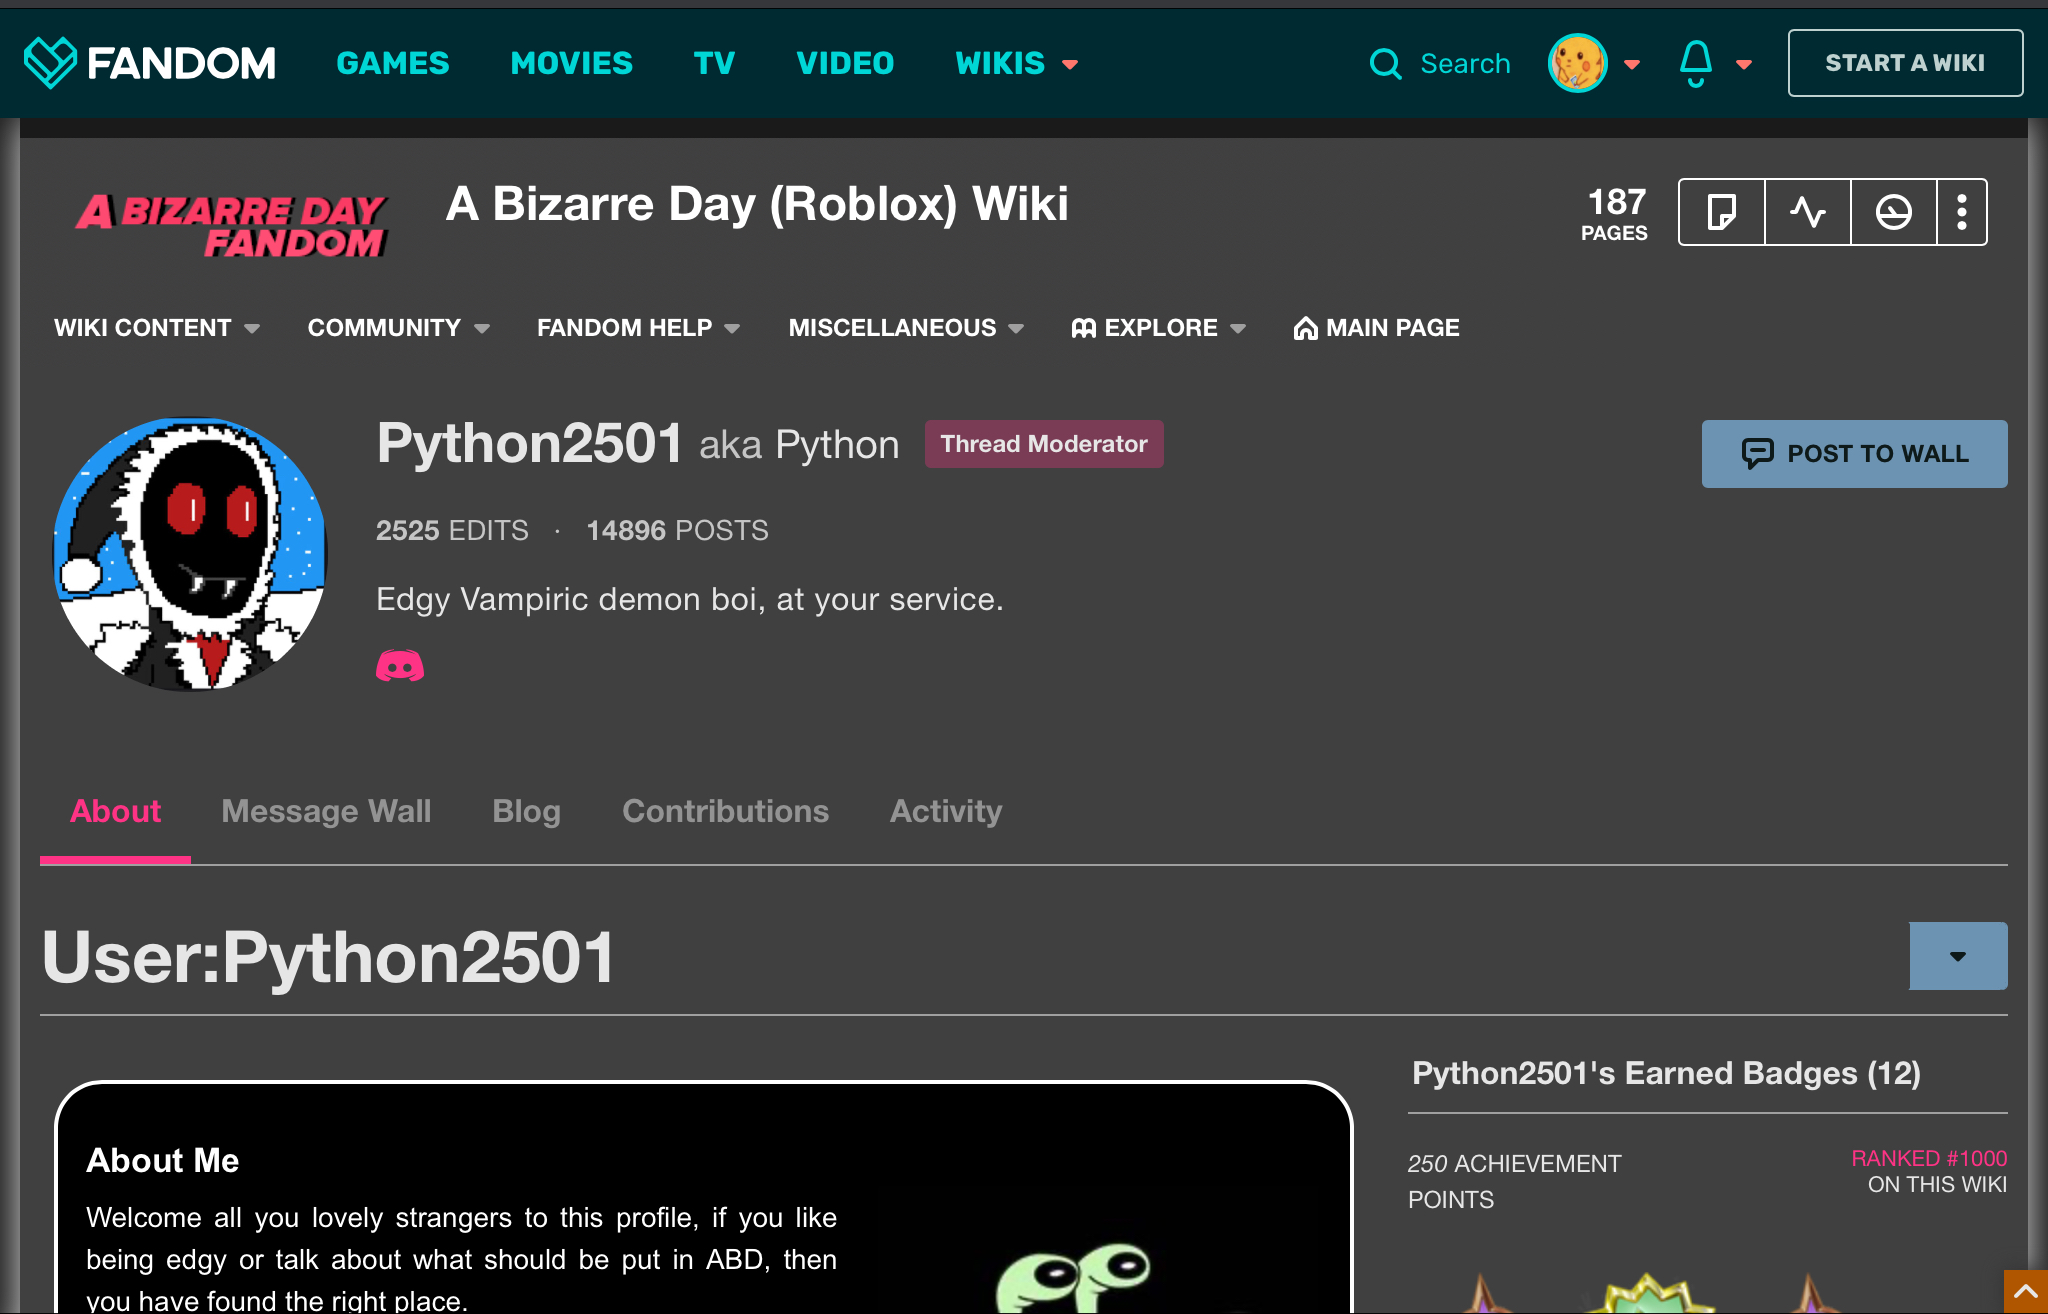Click the A Bizarre Day Fandom wiki logo
Screen dimensions: 2048x1314
point(232,225)
